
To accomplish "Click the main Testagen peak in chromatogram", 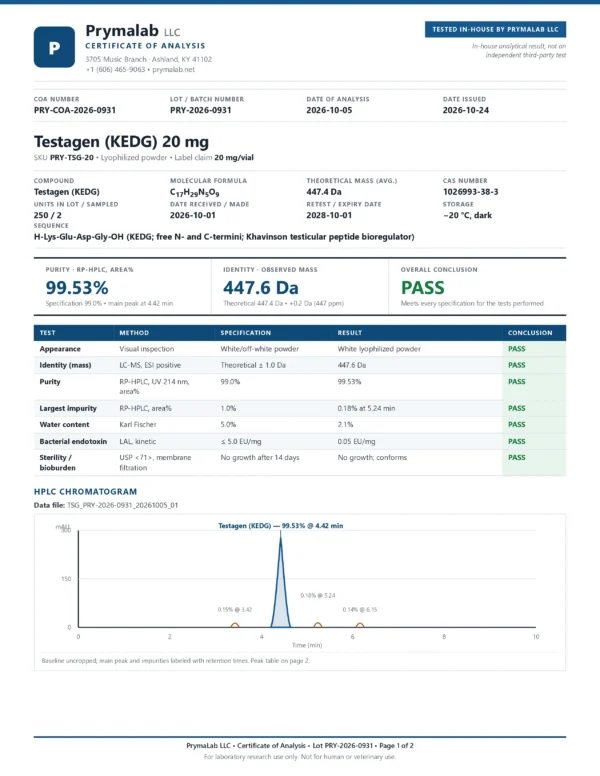I will (281, 584).
